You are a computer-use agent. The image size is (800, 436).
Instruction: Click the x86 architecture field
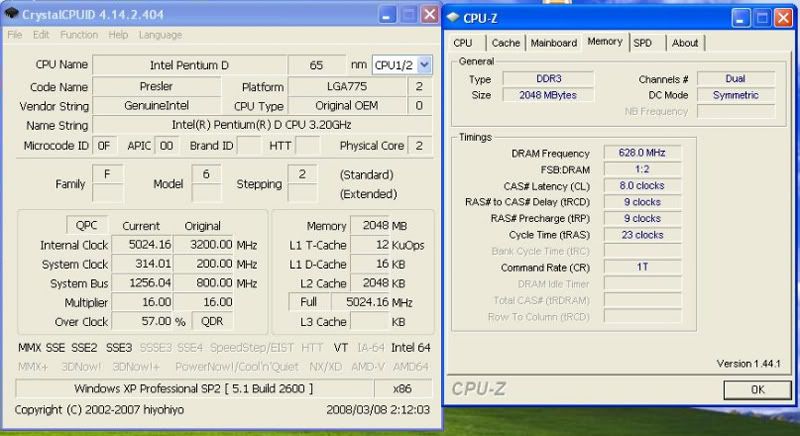coord(403,389)
